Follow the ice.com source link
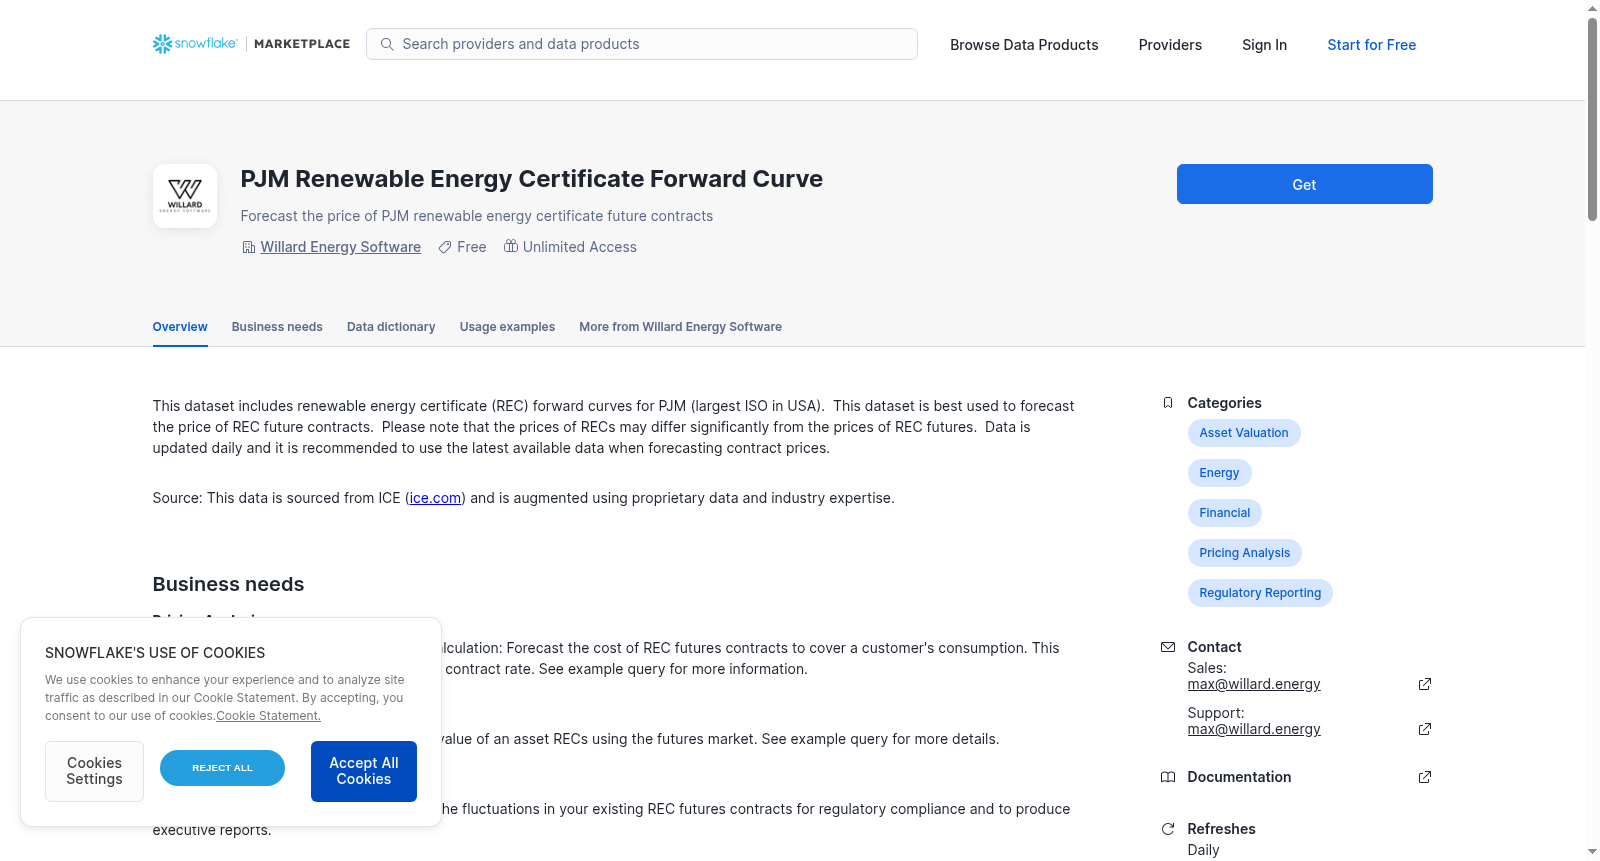 point(435,498)
